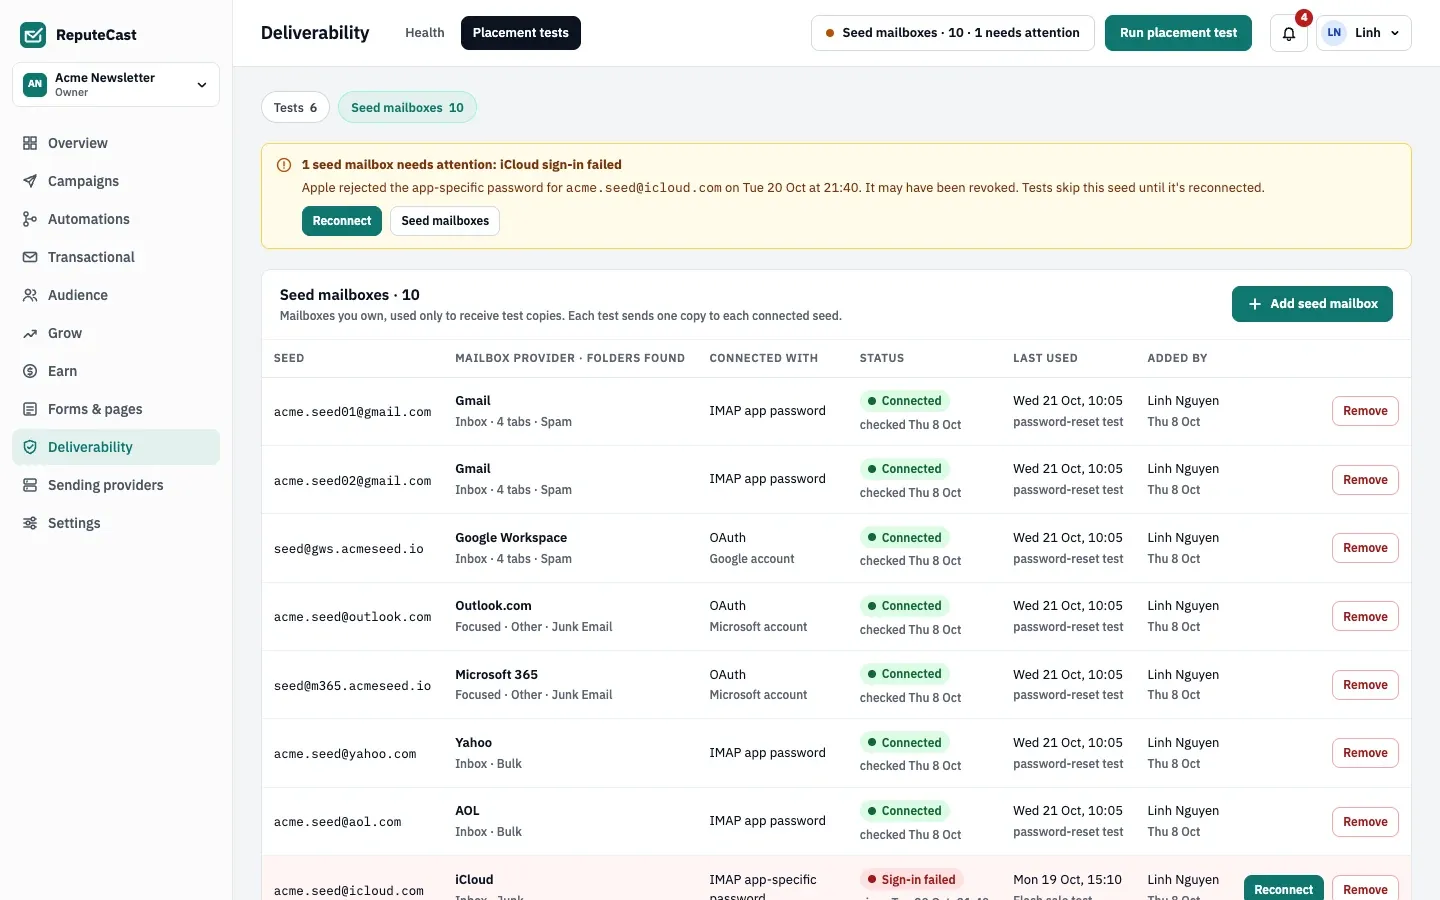Click Seed mailboxes button in the banner
Screen dimensions: 1440x900
(445, 221)
